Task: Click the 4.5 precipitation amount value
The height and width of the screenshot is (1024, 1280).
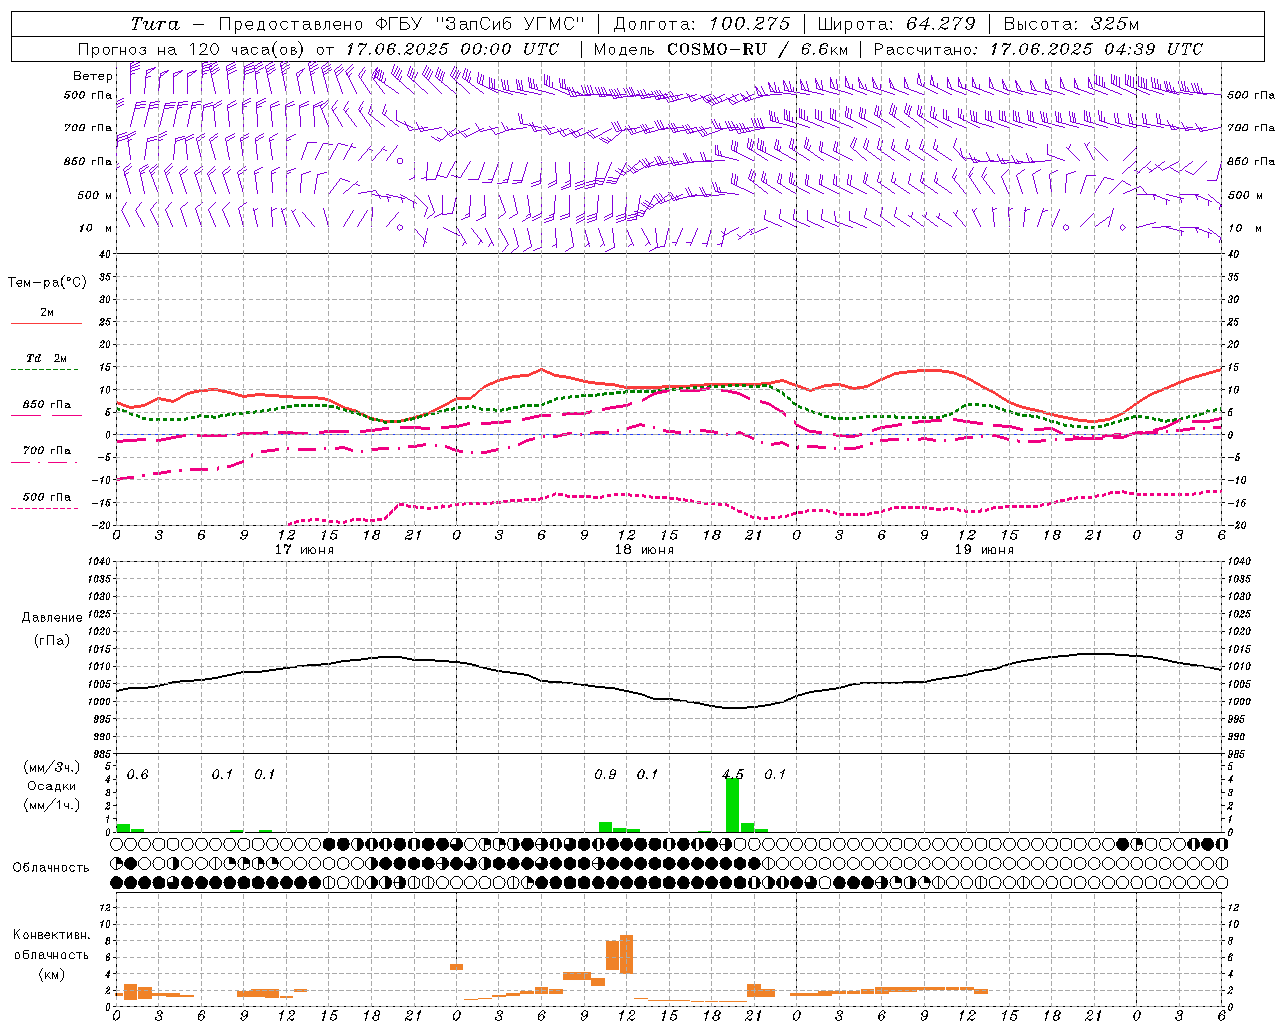Action: click(x=733, y=774)
